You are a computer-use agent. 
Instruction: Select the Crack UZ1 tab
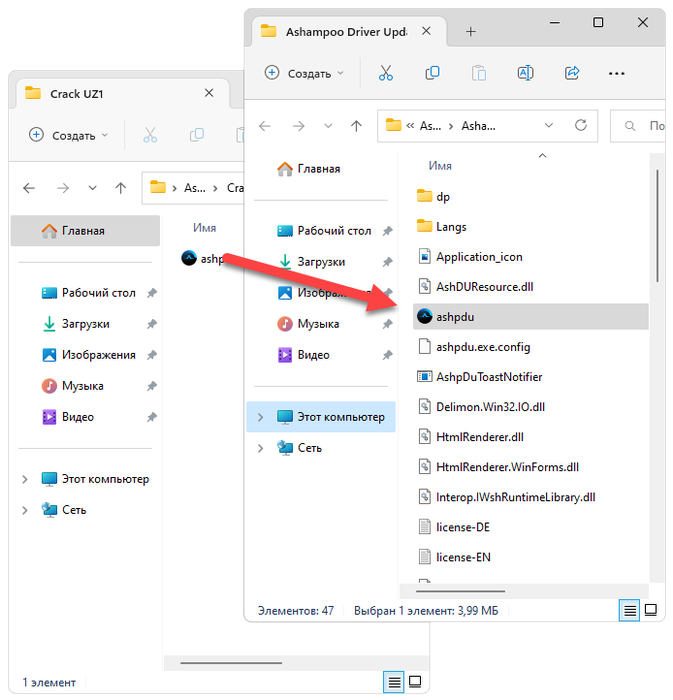click(123, 94)
